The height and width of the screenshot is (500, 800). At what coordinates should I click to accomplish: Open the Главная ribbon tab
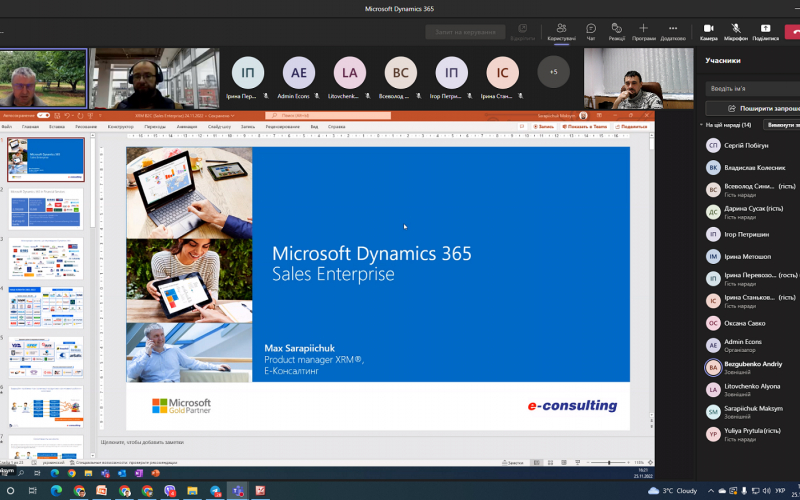pyautogui.click(x=30, y=127)
